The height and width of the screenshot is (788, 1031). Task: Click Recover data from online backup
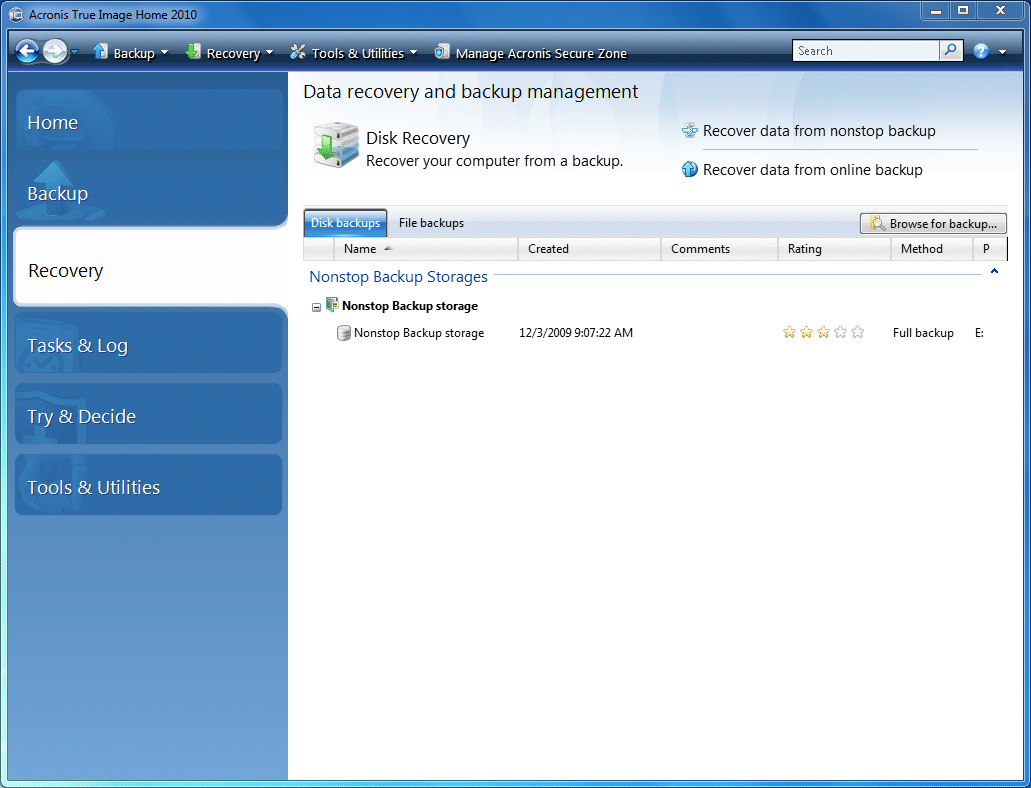click(813, 170)
